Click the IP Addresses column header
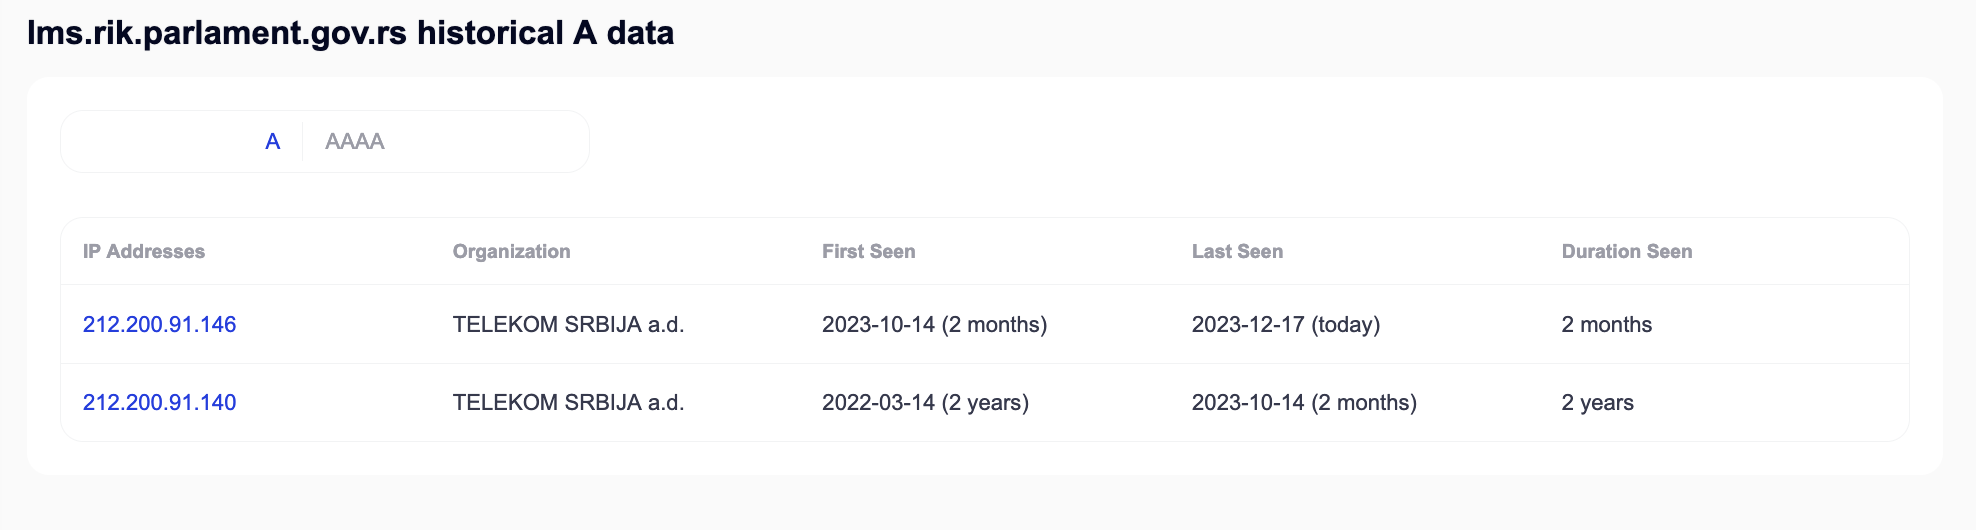The image size is (1976, 530). pyautogui.click(x=144, y=252)
